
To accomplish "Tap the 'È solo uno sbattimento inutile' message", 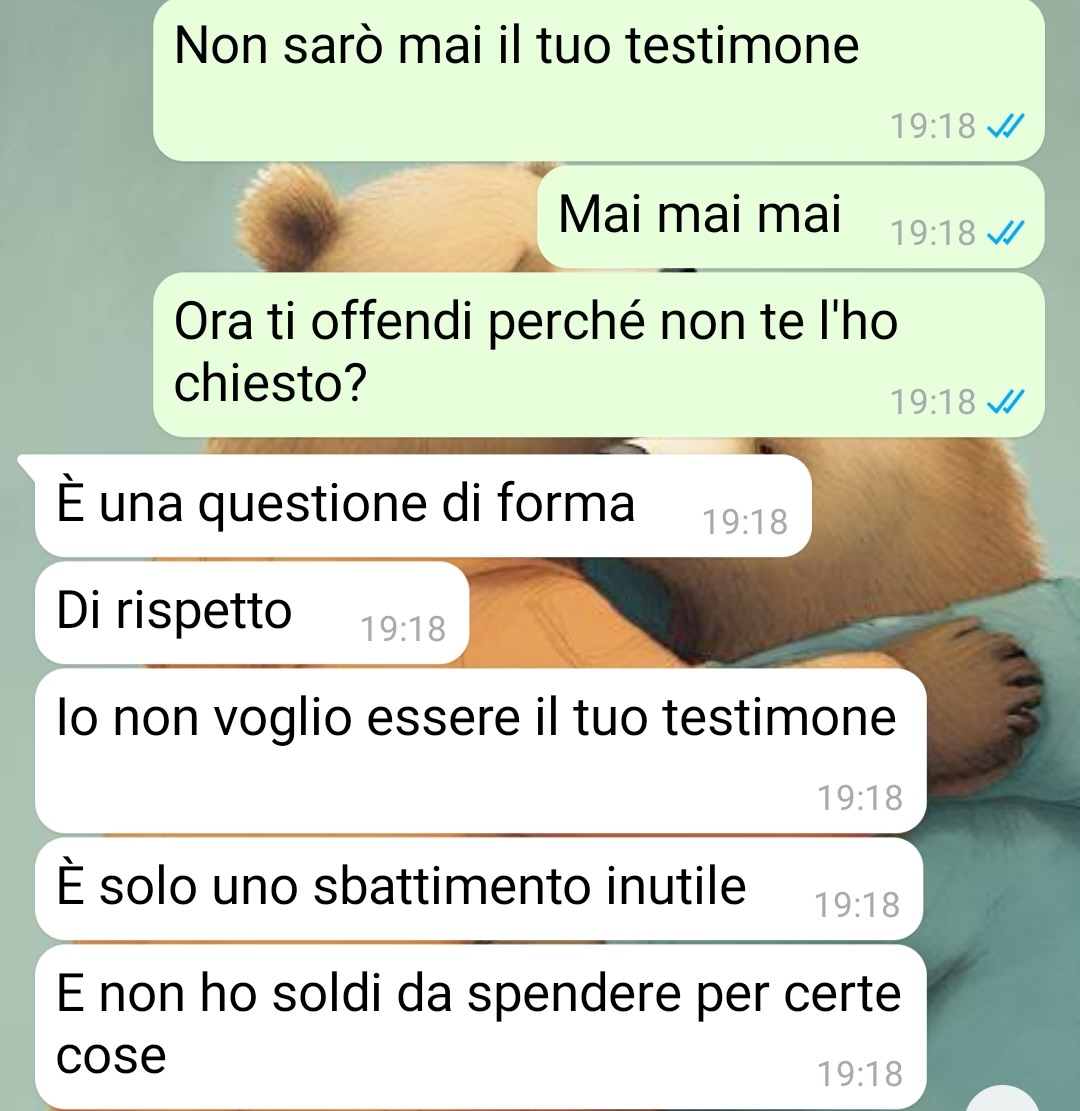I will point(479,889).
